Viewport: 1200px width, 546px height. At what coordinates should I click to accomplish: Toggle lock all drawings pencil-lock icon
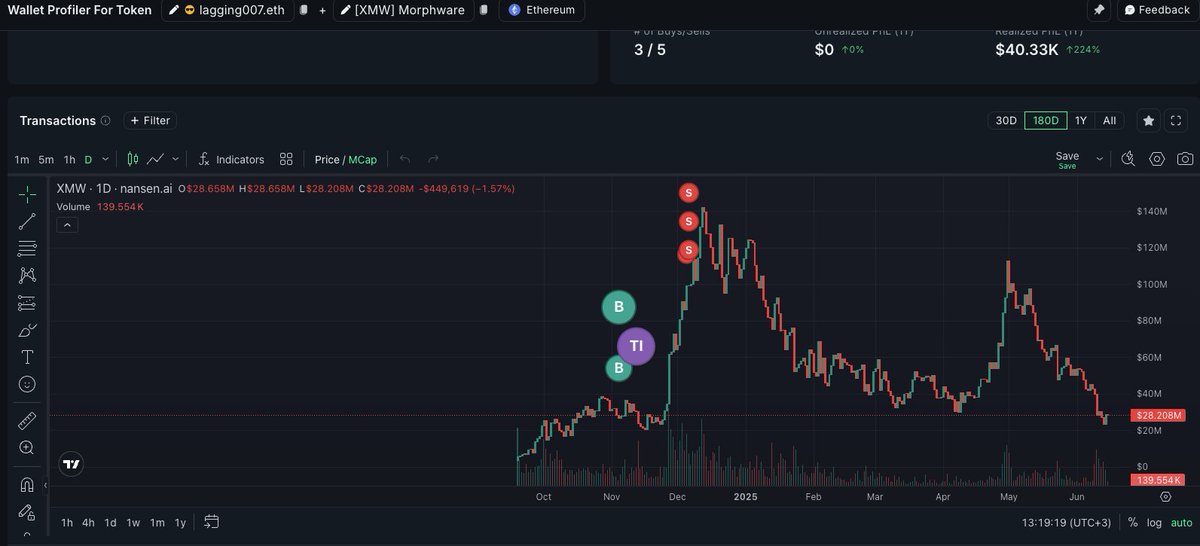coord(27,513)
